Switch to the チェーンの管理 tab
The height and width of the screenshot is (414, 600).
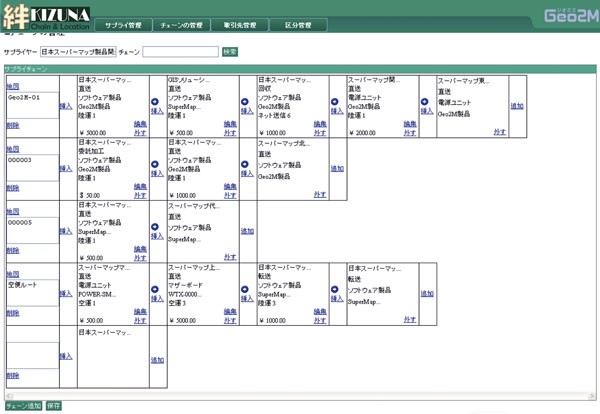pos(182,25)
